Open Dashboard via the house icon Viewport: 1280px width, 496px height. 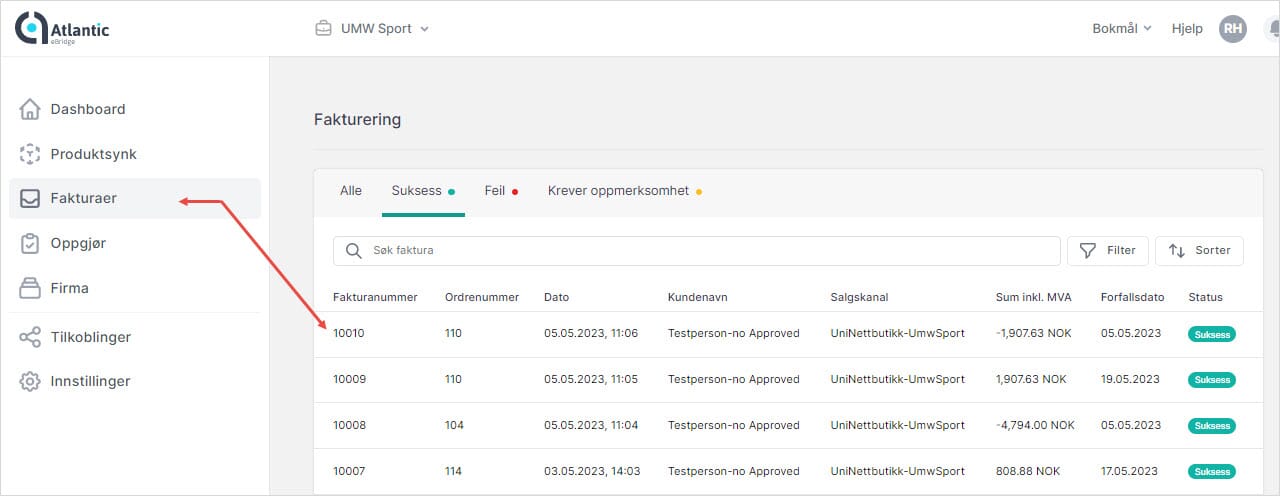point(30,109)
